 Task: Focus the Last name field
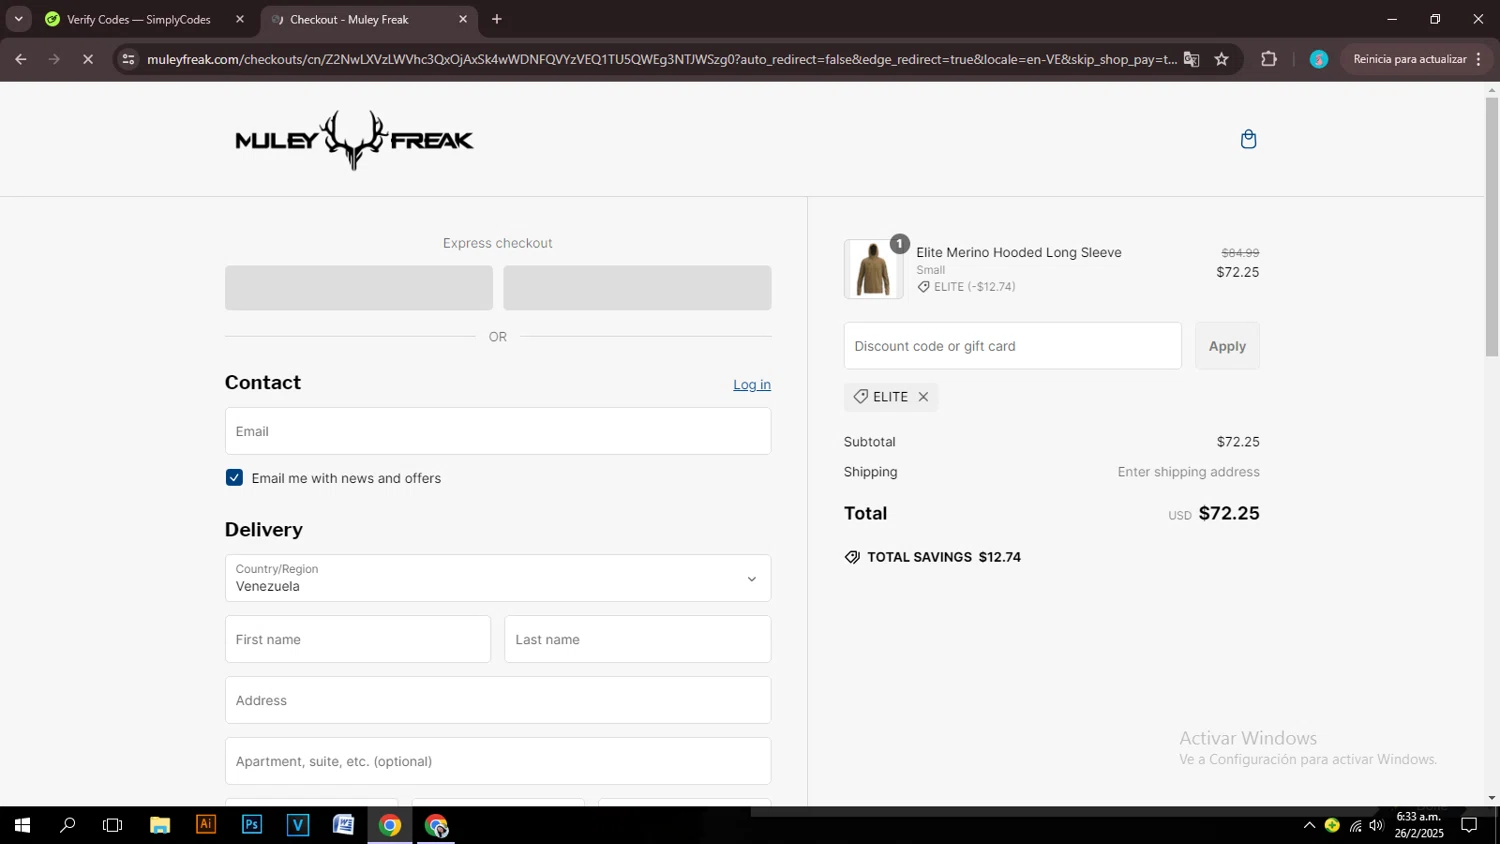click(638, 639)
